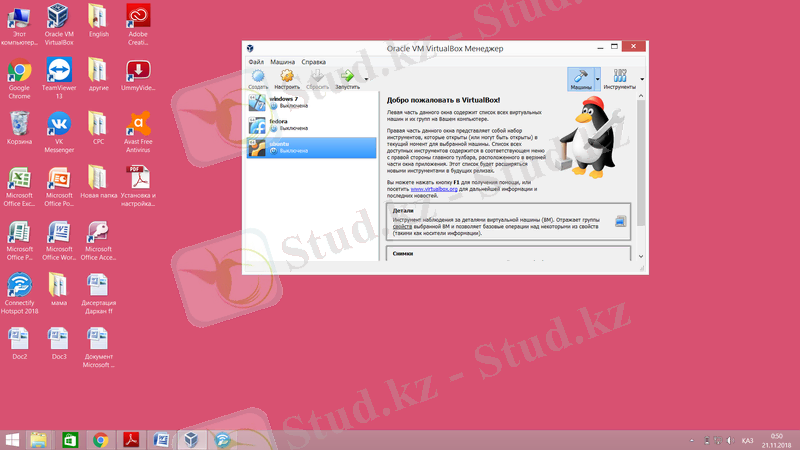Screen dimensions: 800x450
Task: Open Adobe Creative Cloud desktop icon
Action: [138, 24]
